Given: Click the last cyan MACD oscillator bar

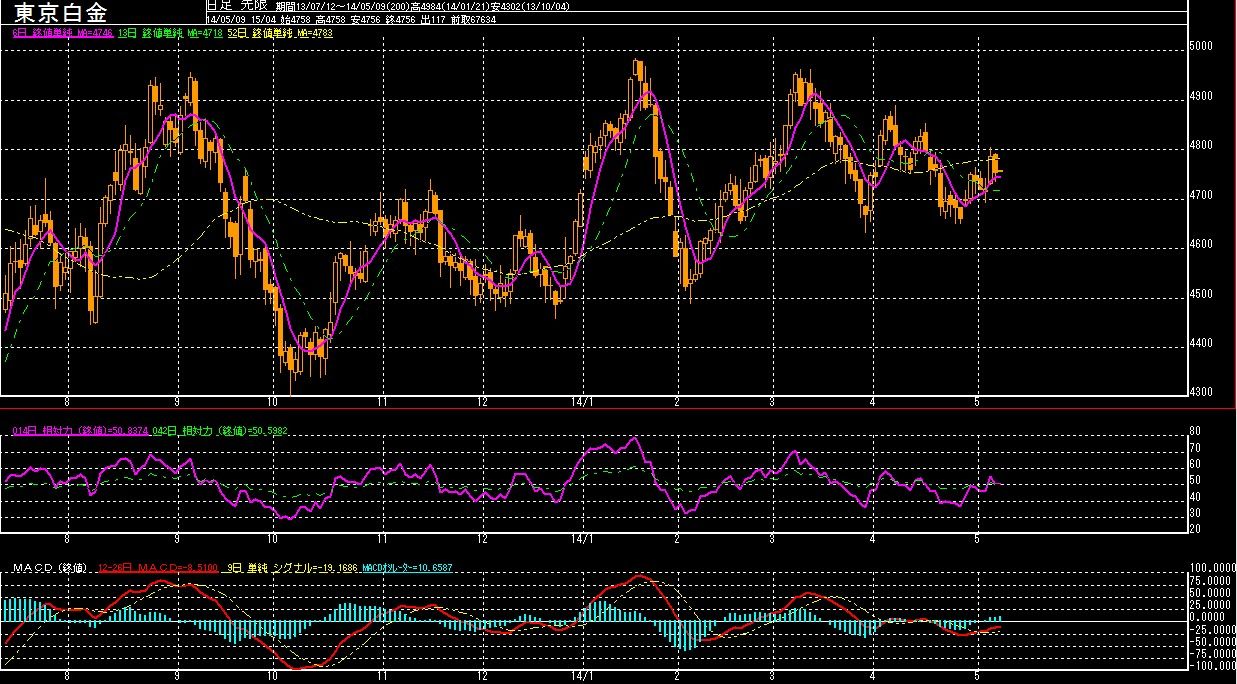Looking at the screenshot, I should 999,620.
